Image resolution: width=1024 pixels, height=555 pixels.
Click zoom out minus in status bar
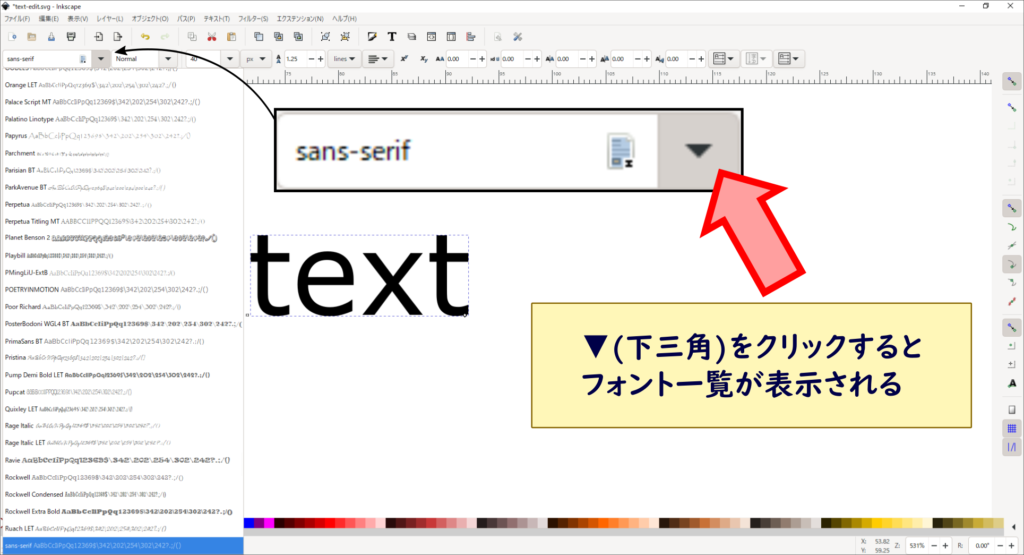[x=935, y=546]
